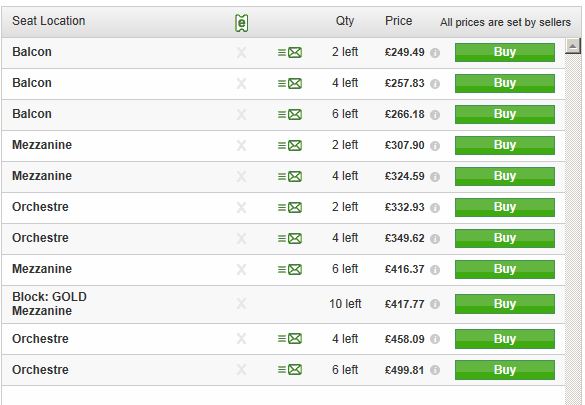This screenshot has width=585, height=405.
Task: Sort by the Seat Location column header
Action: (49, 21)
